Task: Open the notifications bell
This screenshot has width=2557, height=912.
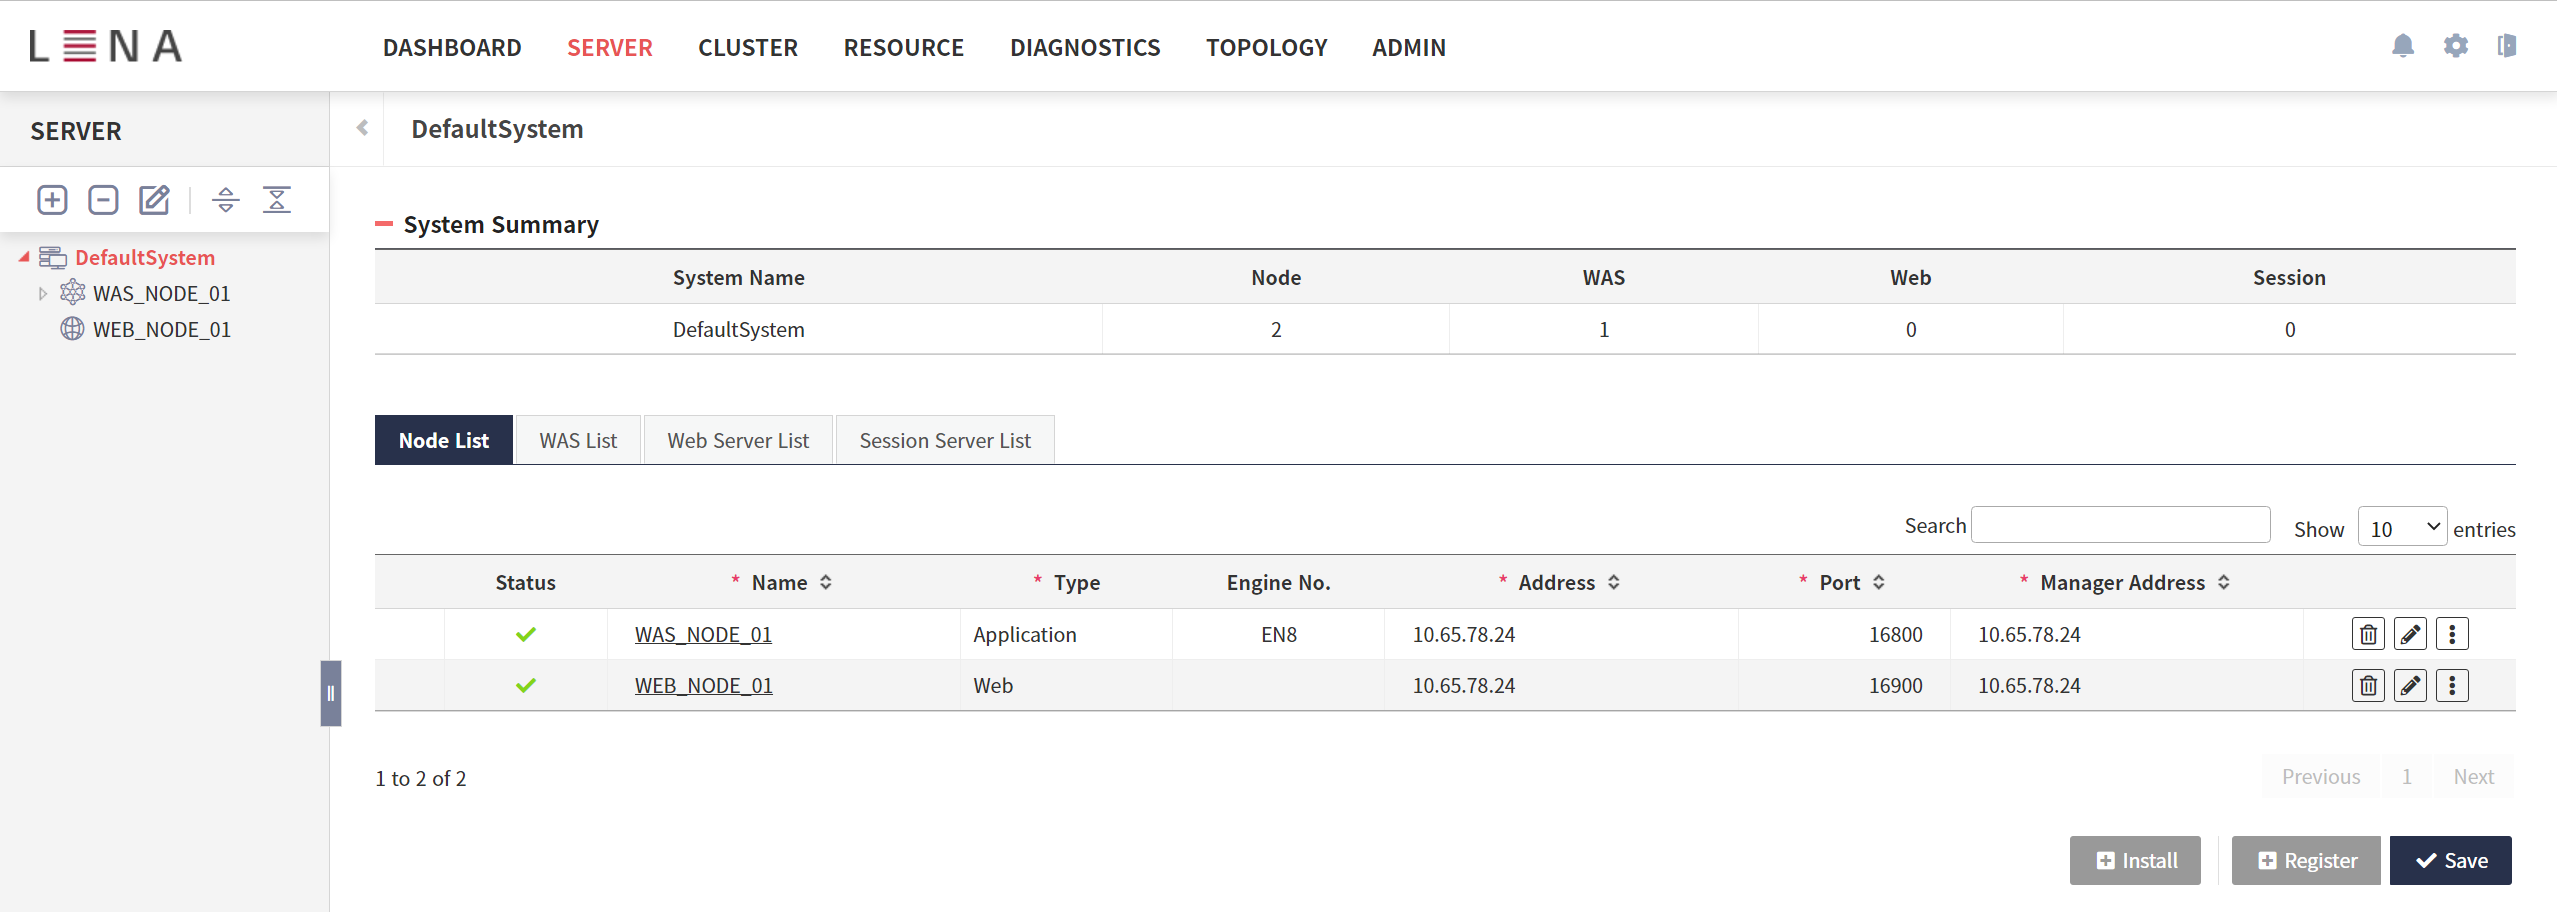Action: pyautogui.click(x=2404, y=46)
